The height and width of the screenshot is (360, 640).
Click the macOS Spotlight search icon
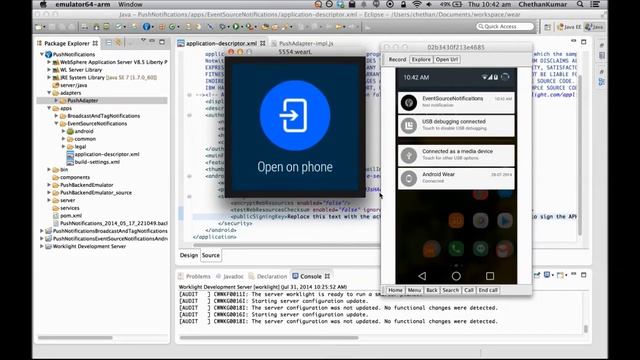580,4
